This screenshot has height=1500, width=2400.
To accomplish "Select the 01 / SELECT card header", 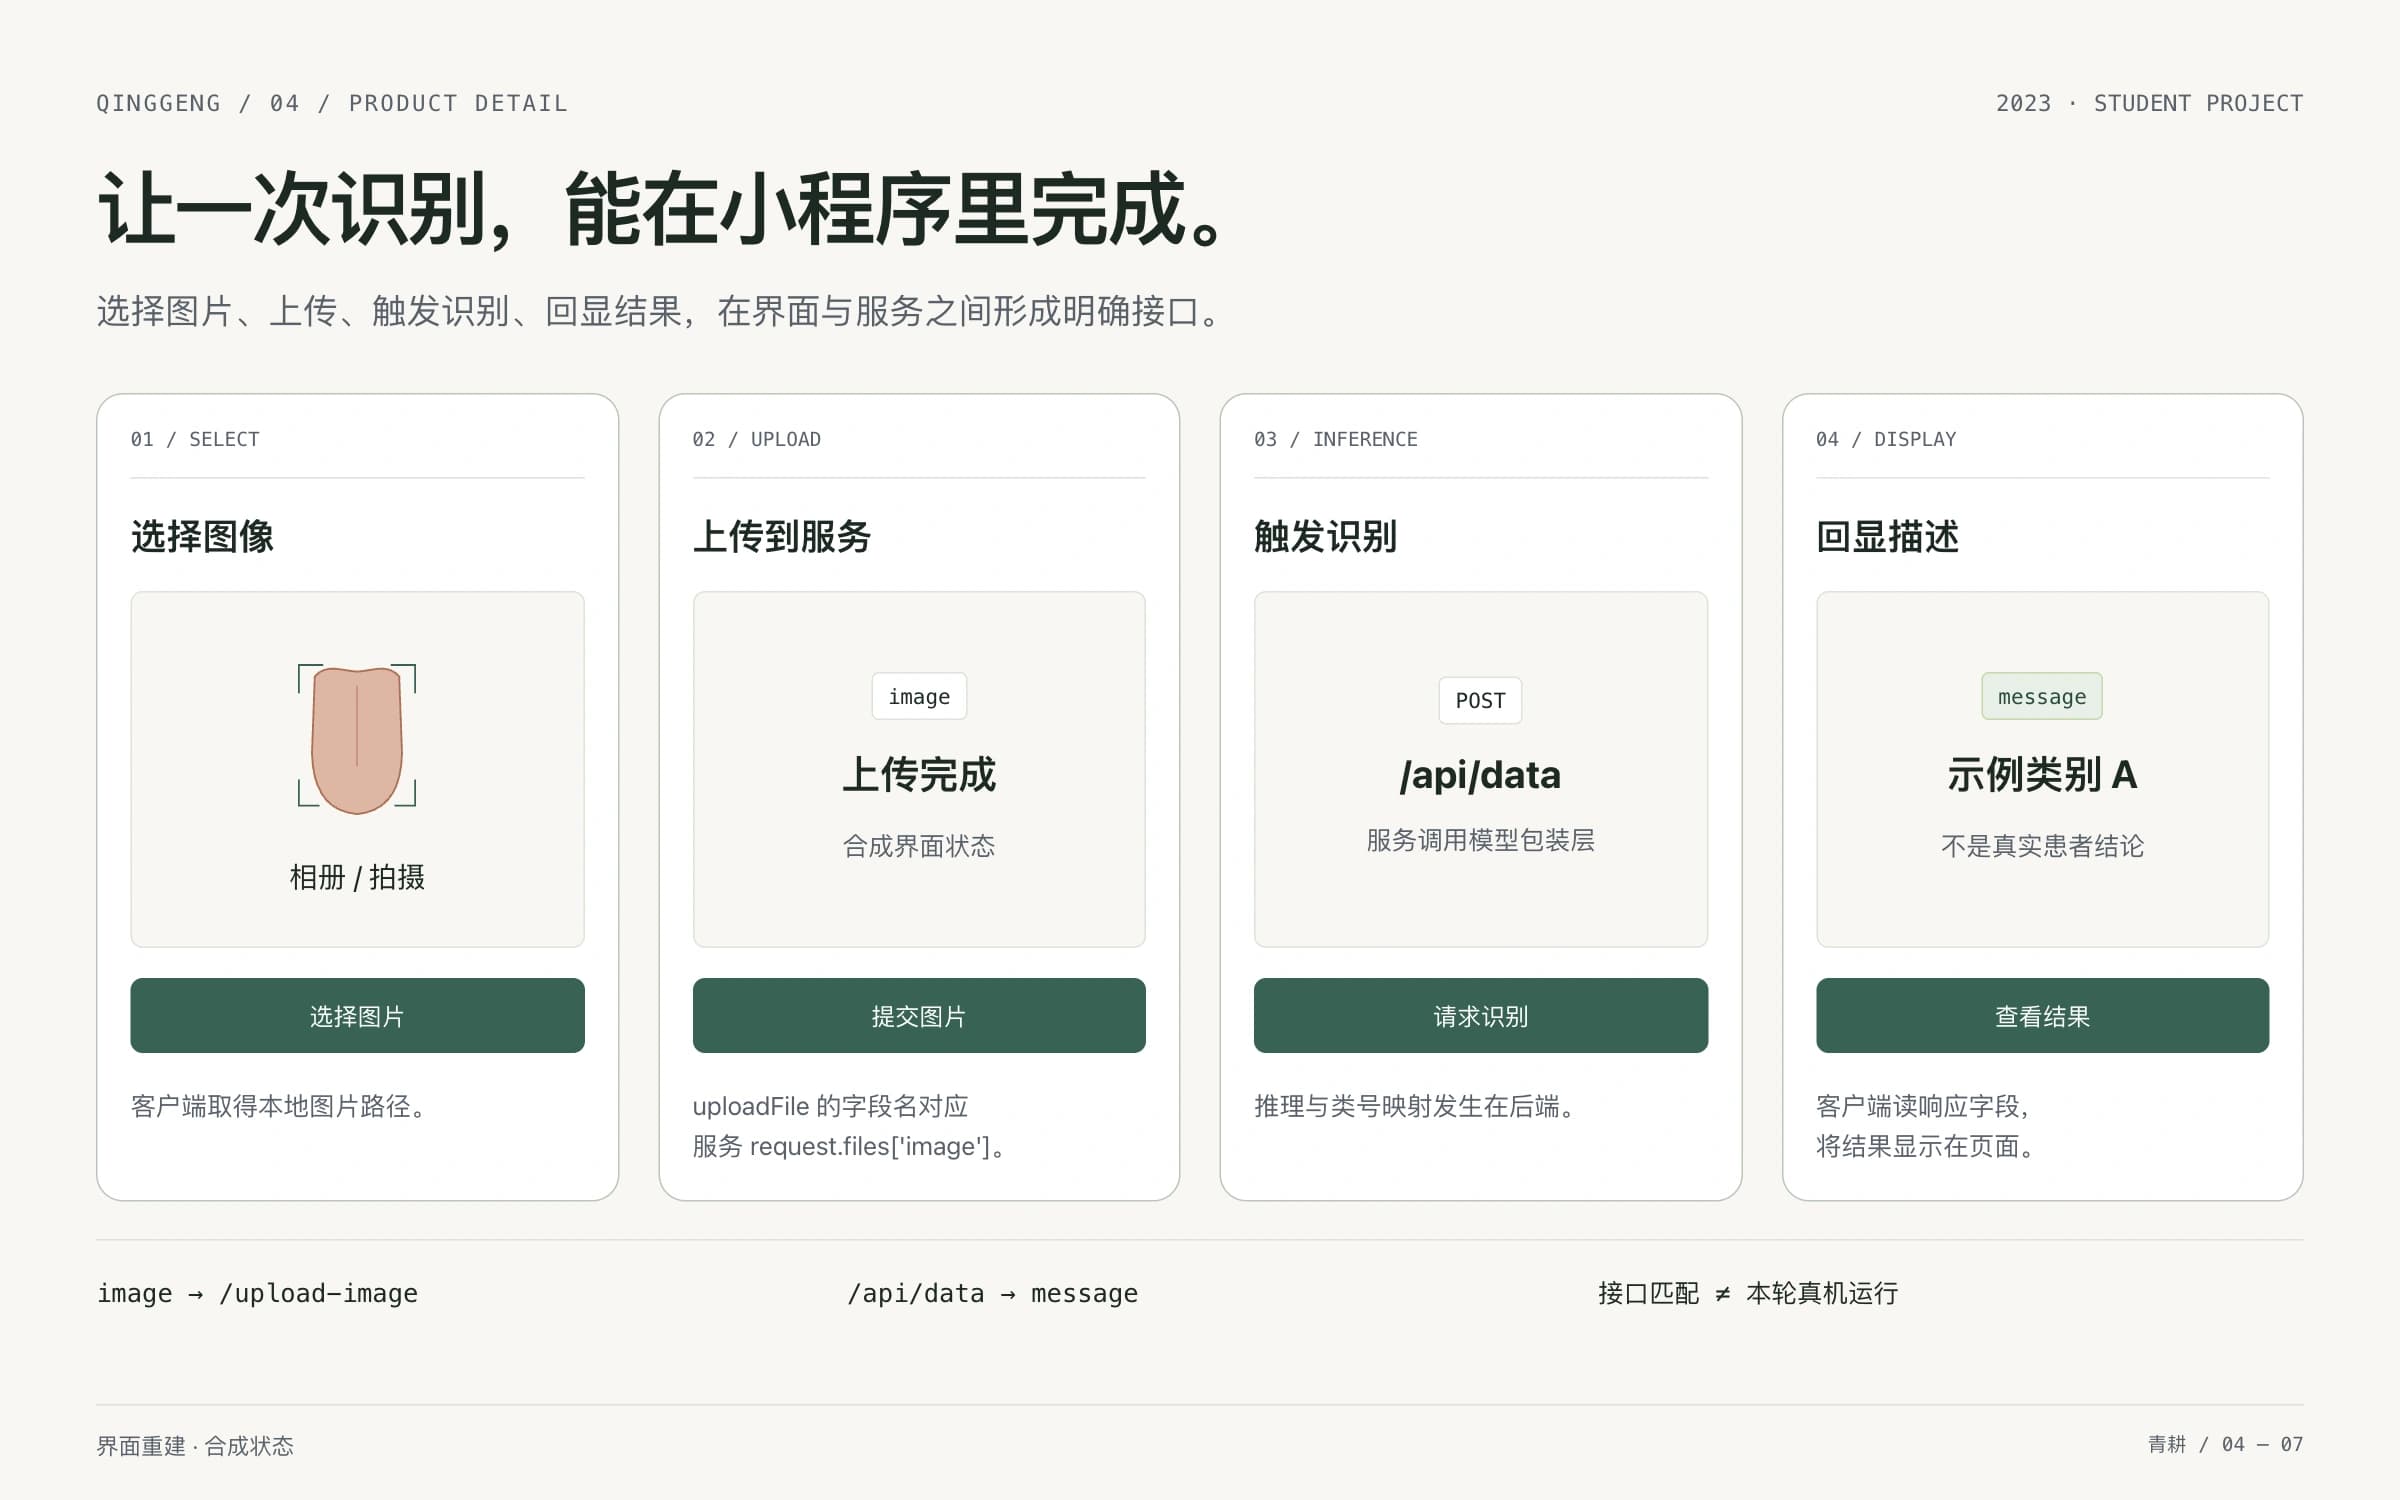I will click(x=195, y=439).
